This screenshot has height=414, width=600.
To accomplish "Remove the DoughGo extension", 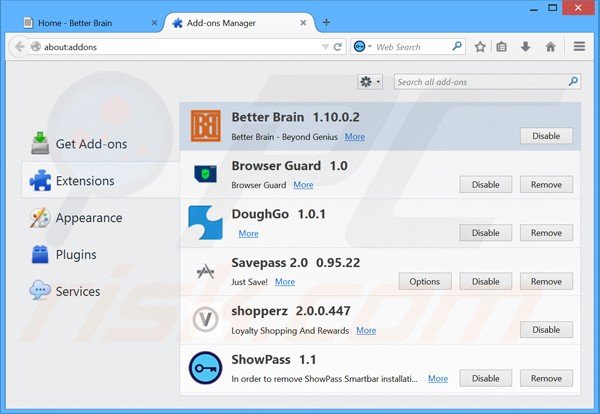I will coord(546,233).
